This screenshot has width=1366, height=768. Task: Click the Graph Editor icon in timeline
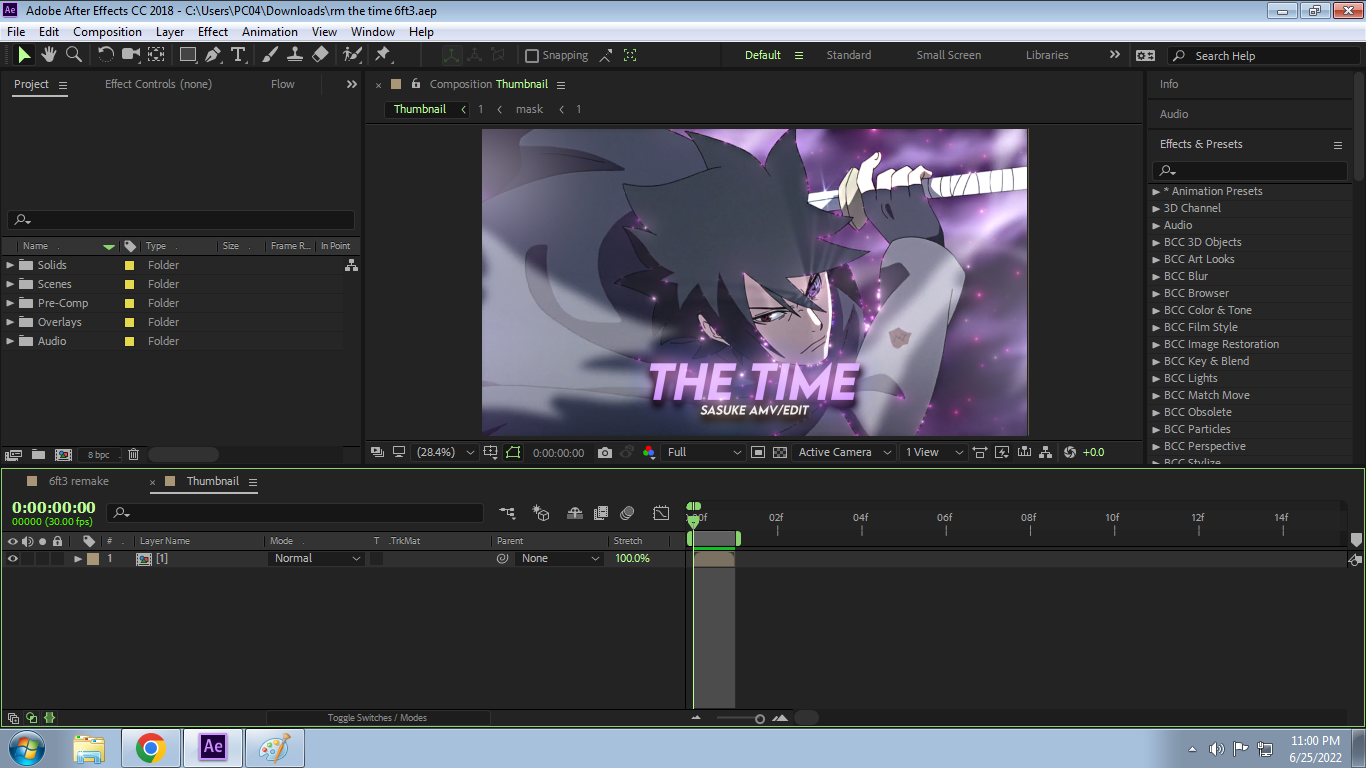click(661, 513)
